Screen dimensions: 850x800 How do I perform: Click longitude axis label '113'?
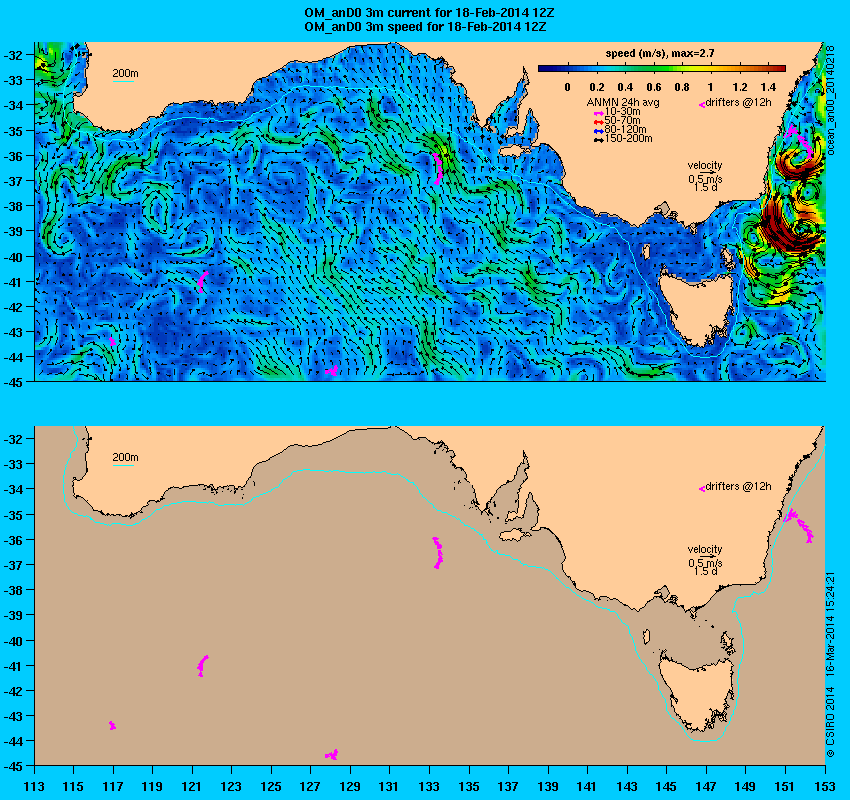34,786
